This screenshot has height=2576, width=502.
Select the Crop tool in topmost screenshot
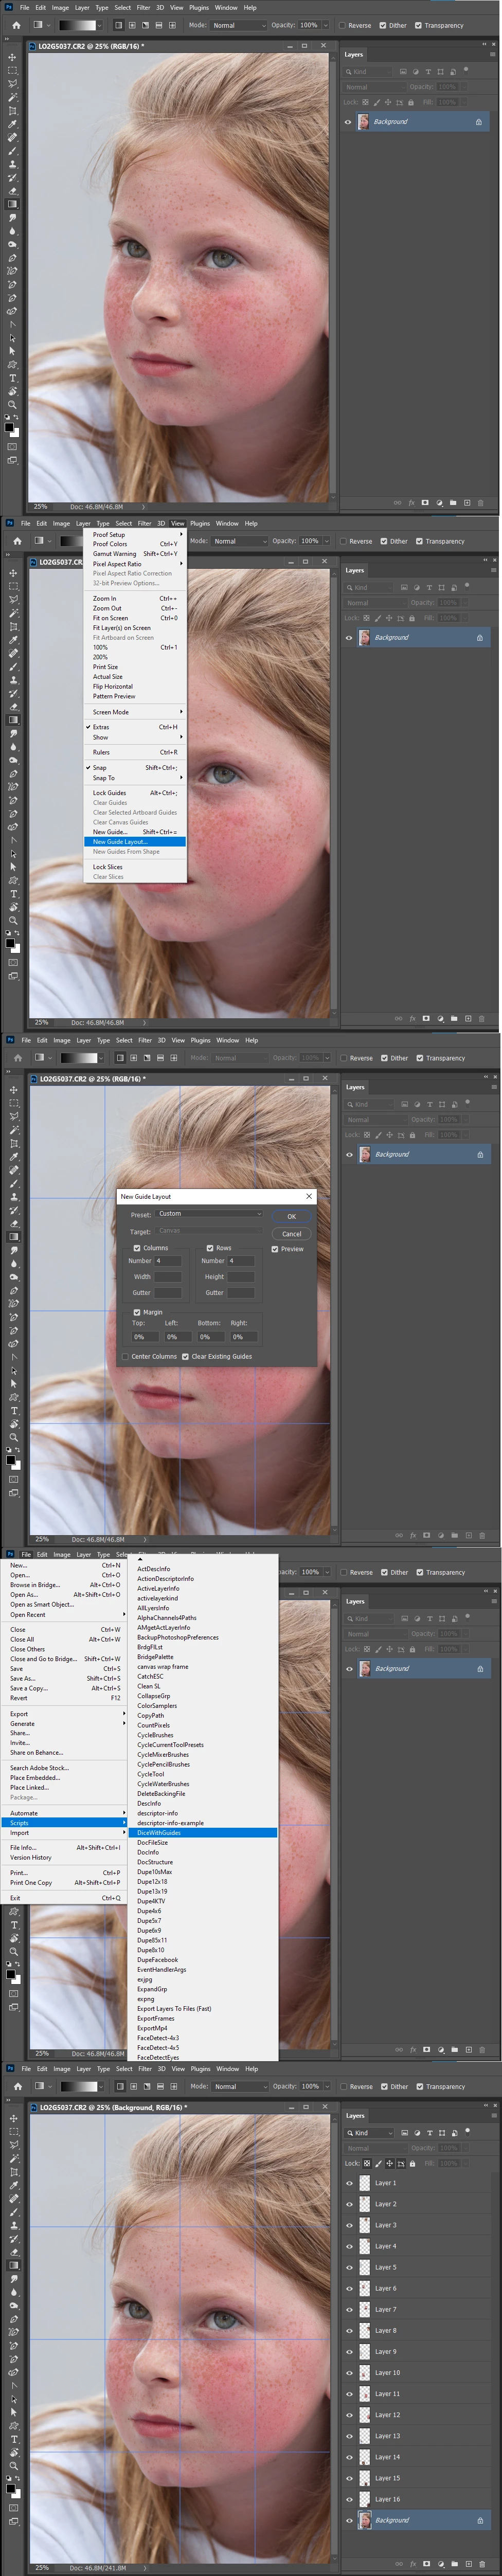tap(12, 110)
